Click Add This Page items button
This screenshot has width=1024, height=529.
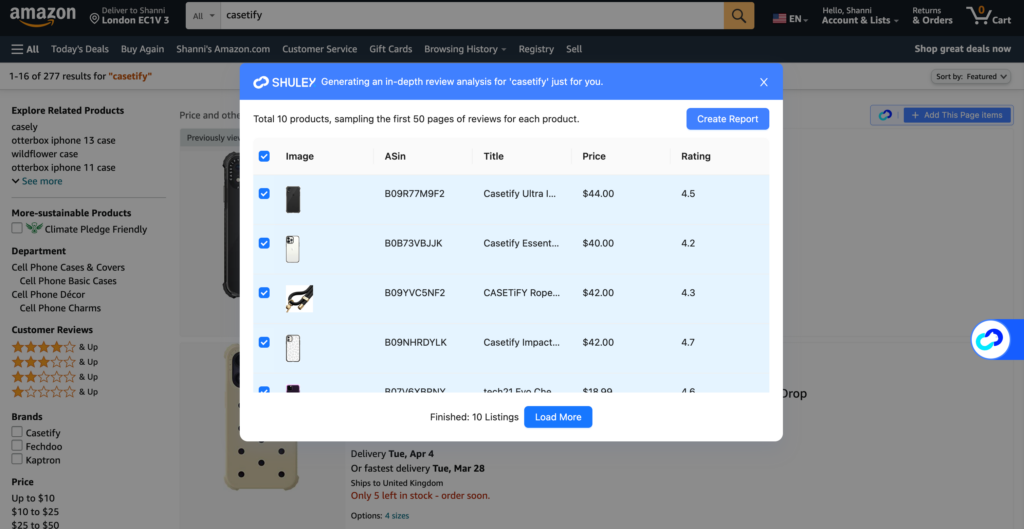tap(957, 115)
